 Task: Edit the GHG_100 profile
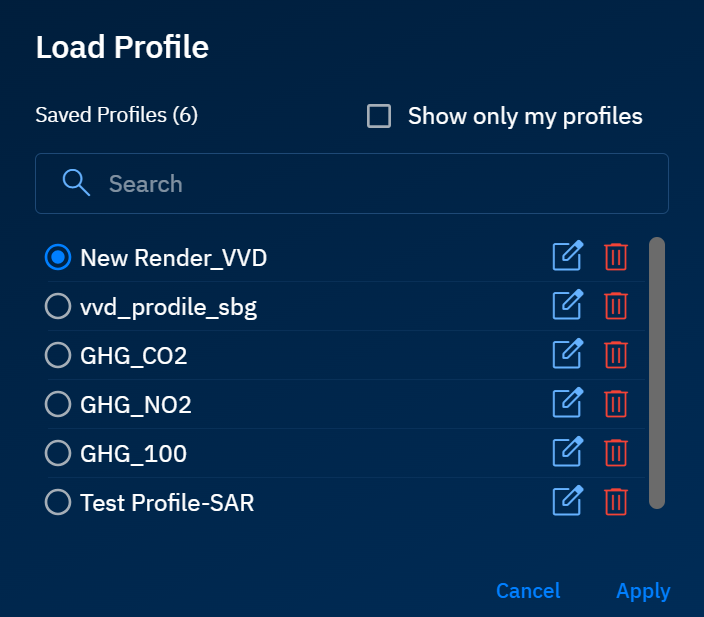(567, 452)
